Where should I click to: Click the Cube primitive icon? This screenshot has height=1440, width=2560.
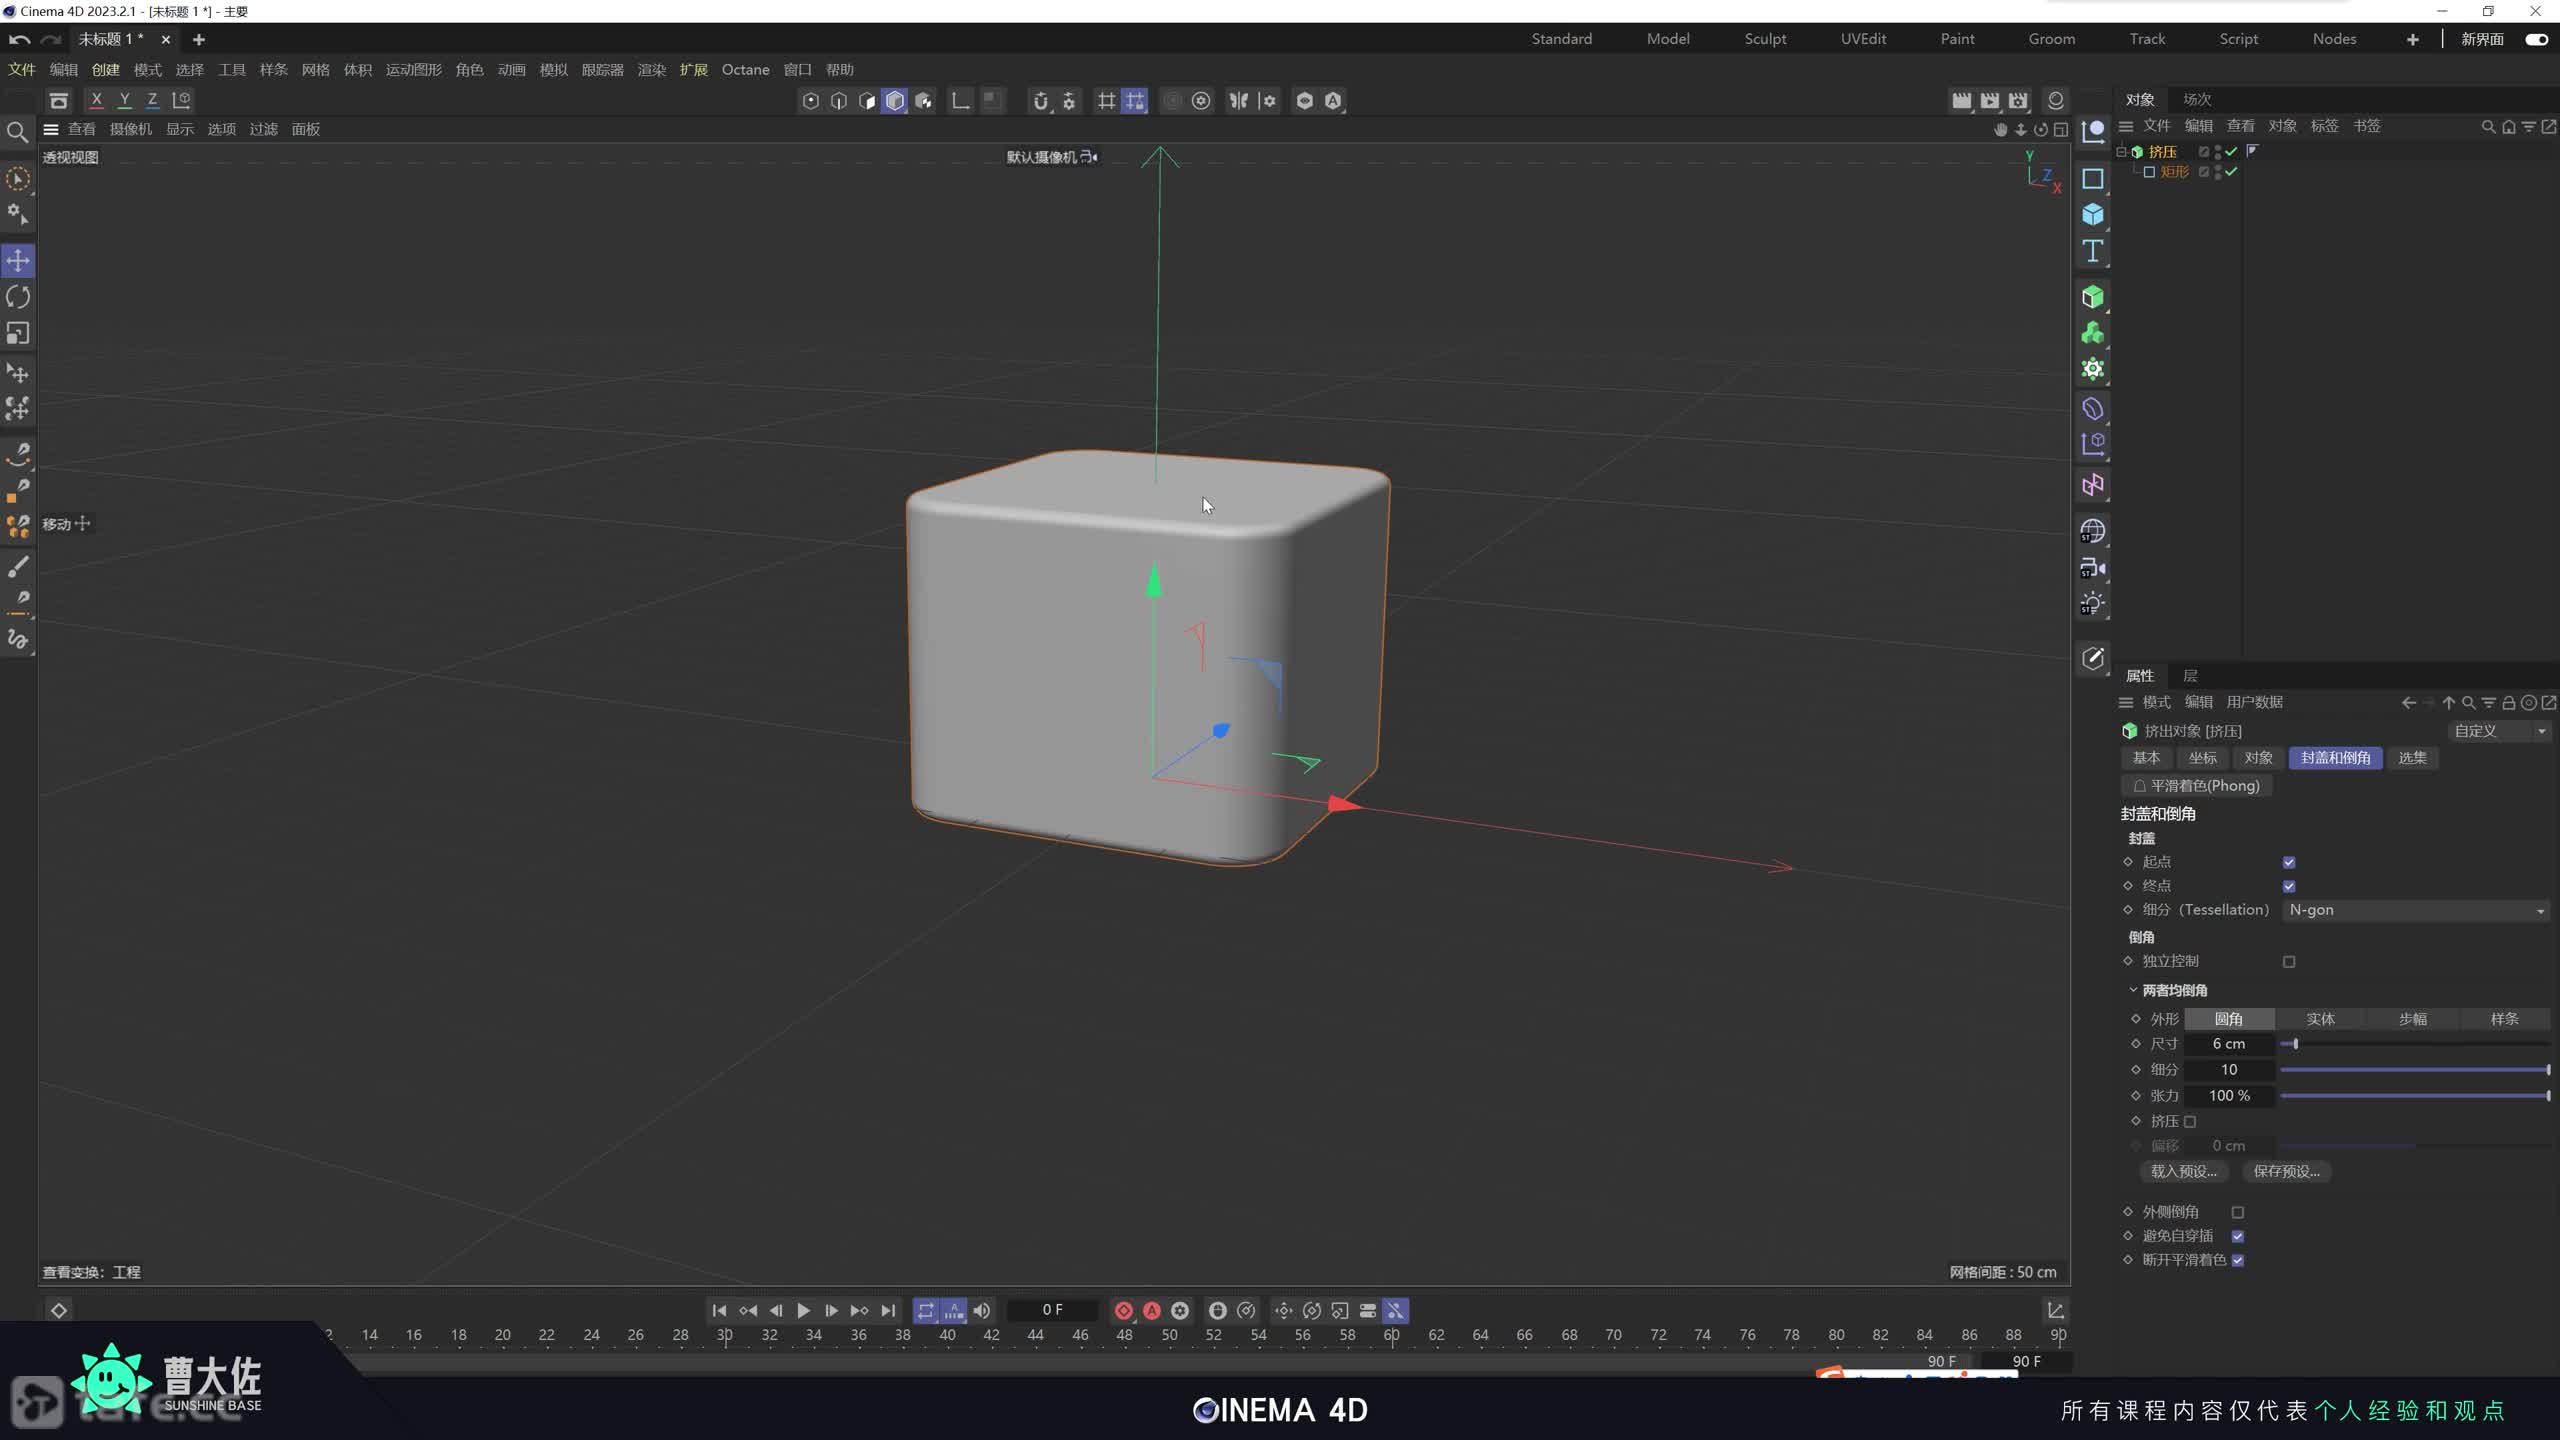tap(2092, 215)
